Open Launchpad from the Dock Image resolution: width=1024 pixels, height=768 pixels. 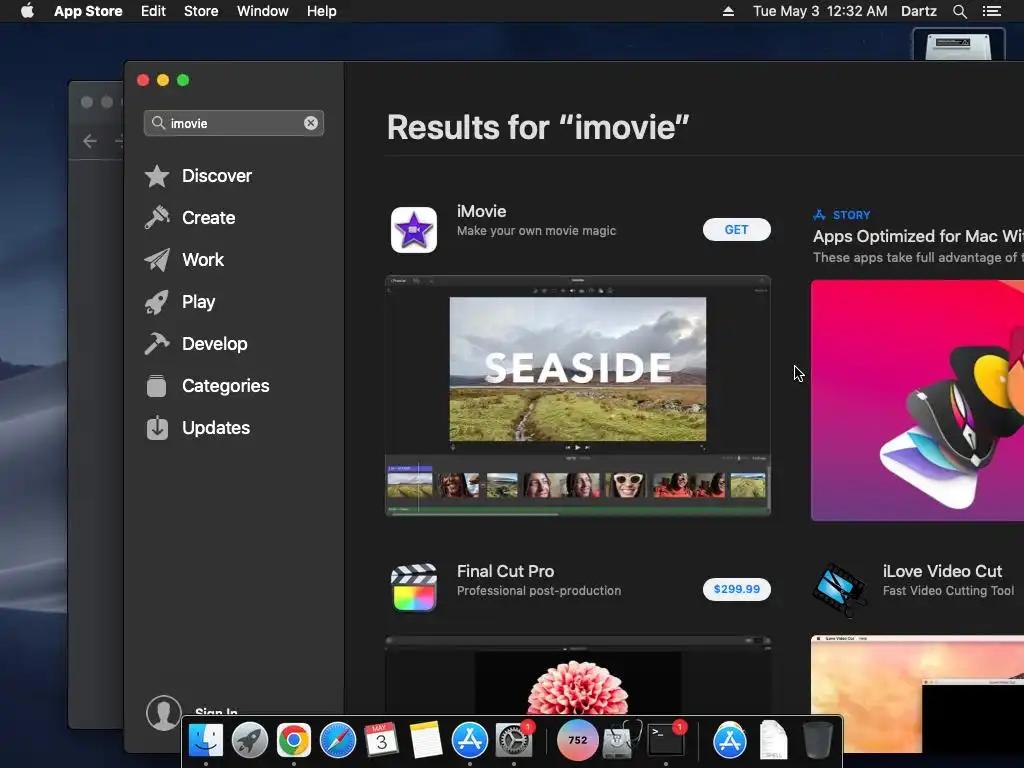249,740
